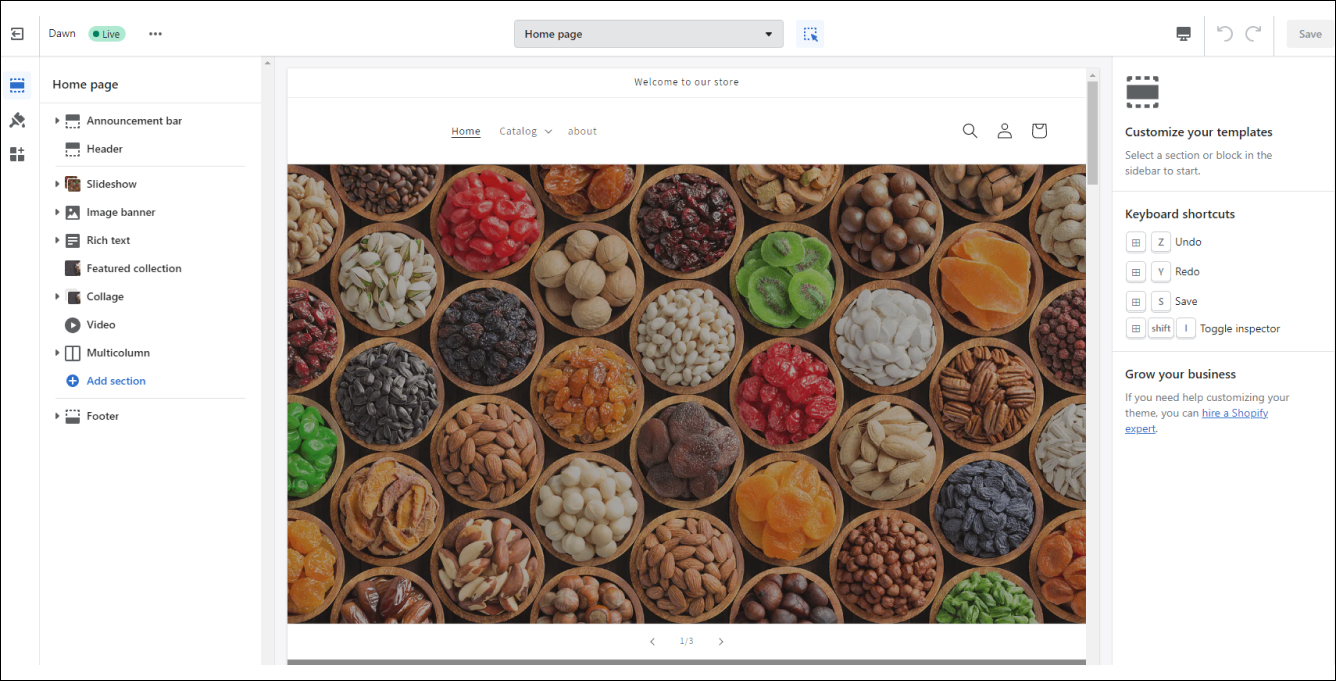1336x681 pixels.
Task: Click the account person icon in preview
Action: [x=1005, y=131]
